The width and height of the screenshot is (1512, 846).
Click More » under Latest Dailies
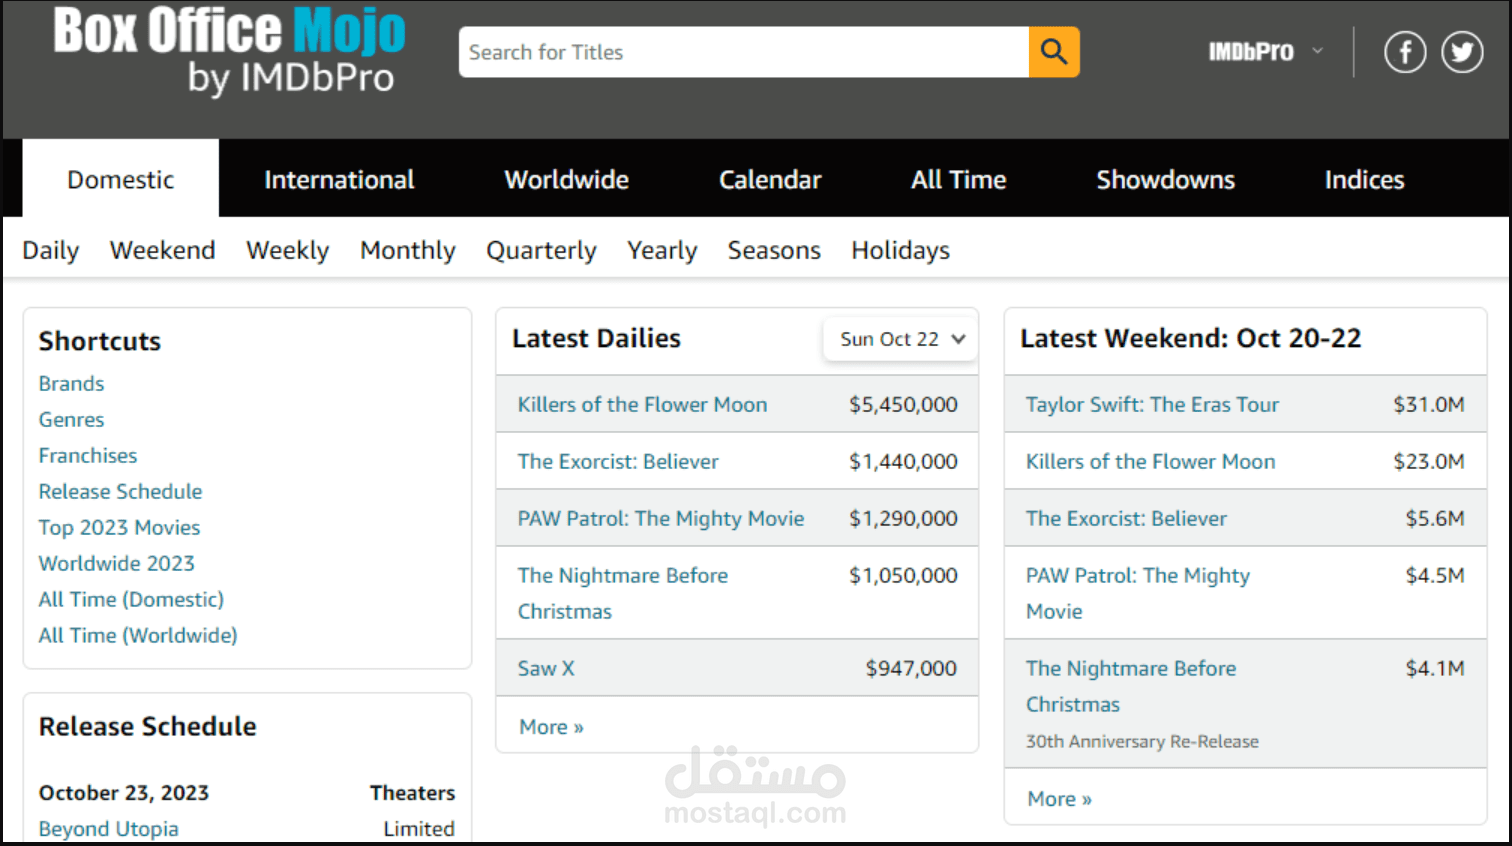point(551,727)
